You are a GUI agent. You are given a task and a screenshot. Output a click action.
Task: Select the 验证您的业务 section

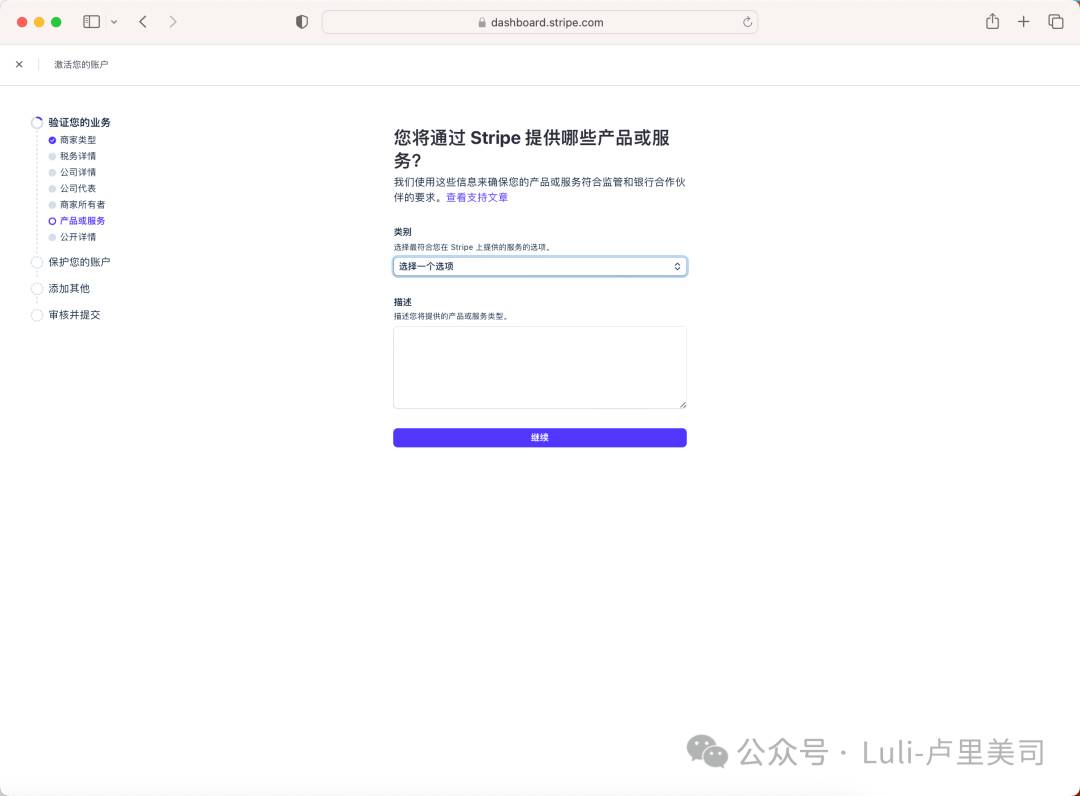pos(79,122)
